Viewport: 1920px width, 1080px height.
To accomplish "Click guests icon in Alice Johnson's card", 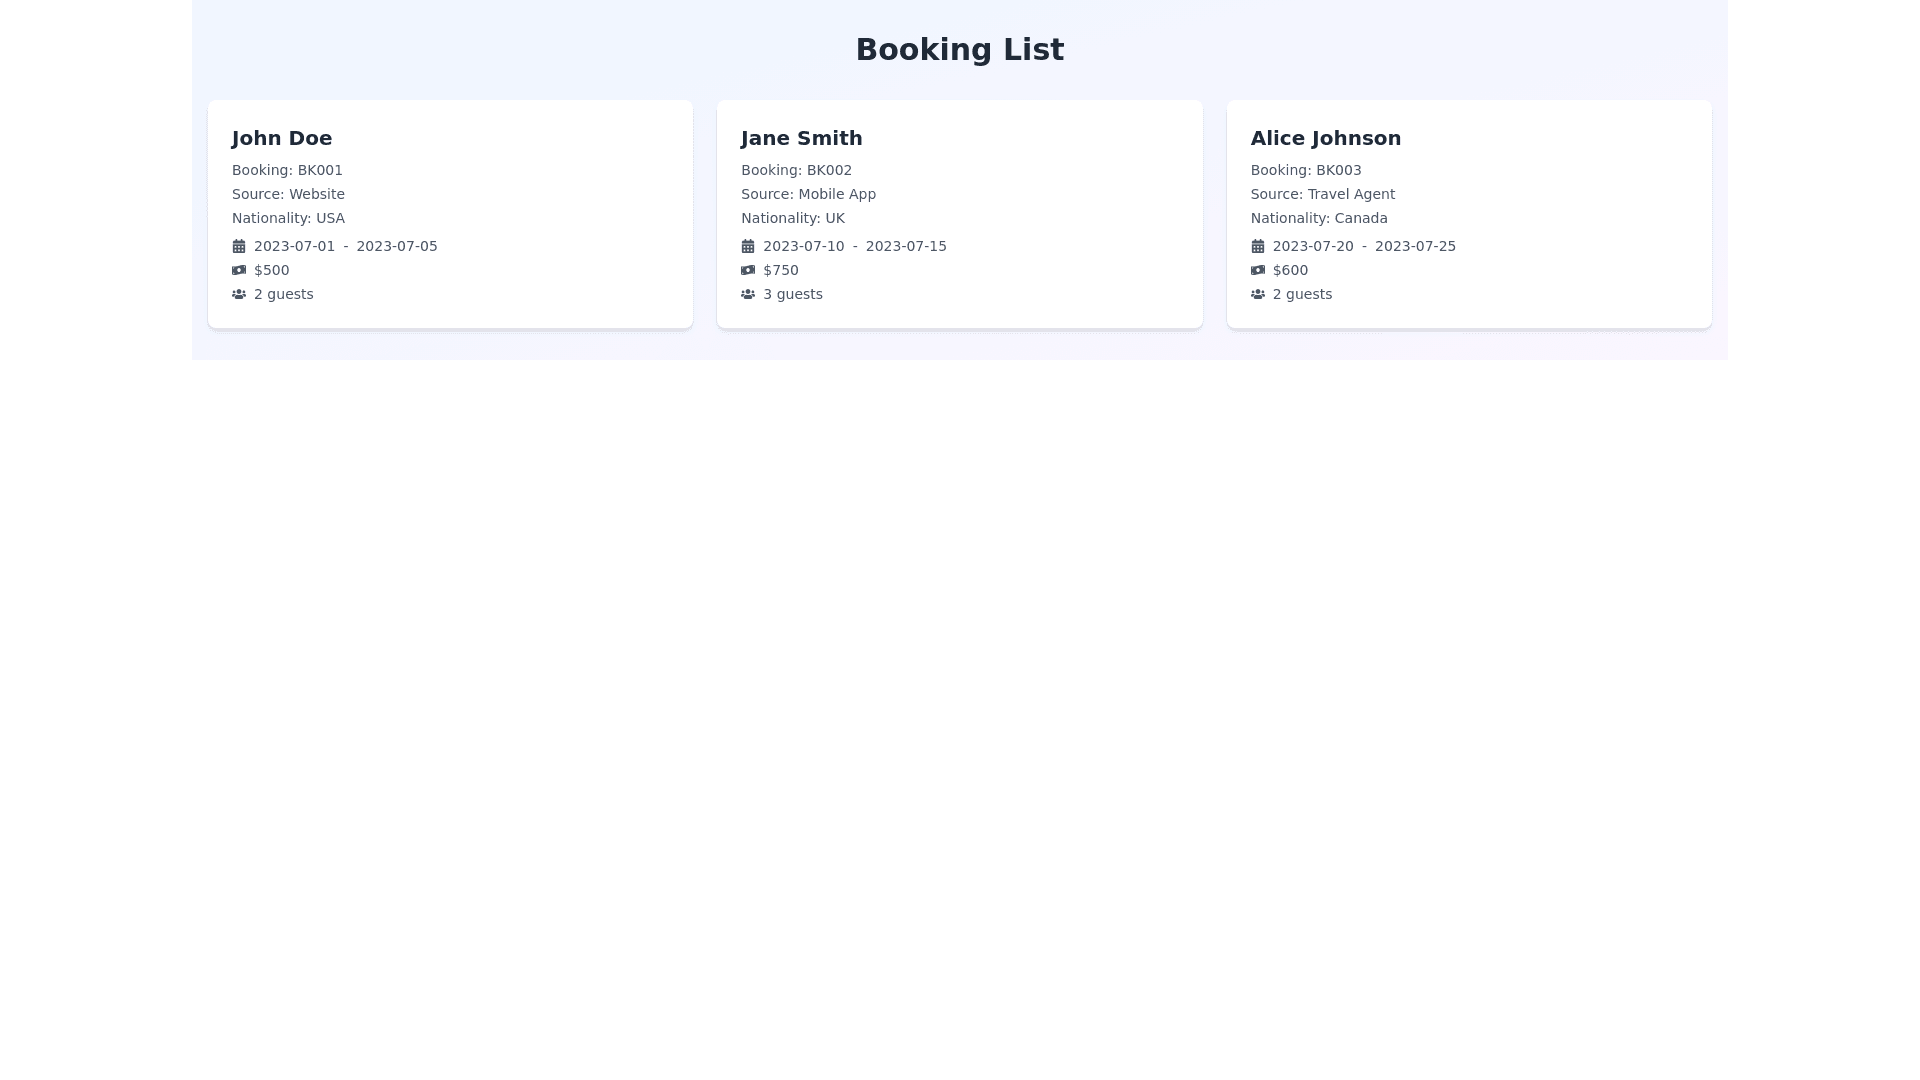I will pos(1257,294).
